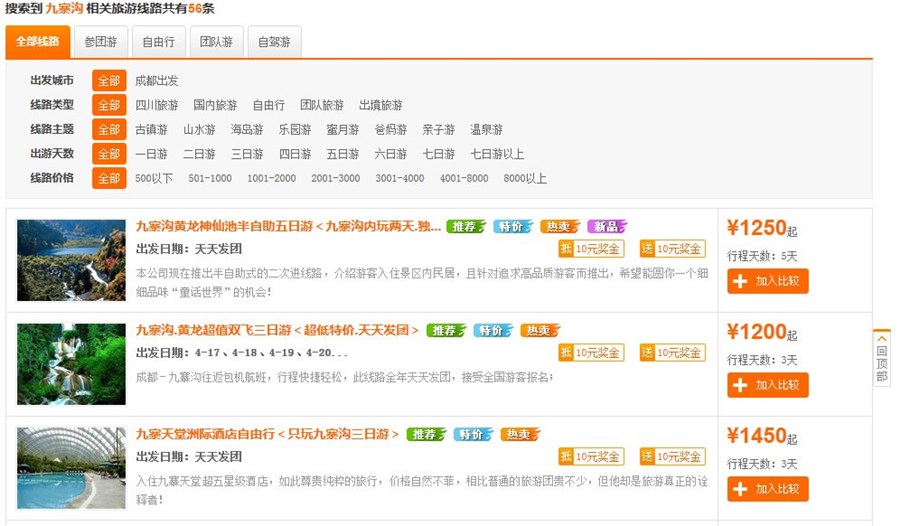Image resolution: width=900 pixels, height=526 pixels.
Task: Add the ¥1250 tour to comparison
Action: [767, 282]
